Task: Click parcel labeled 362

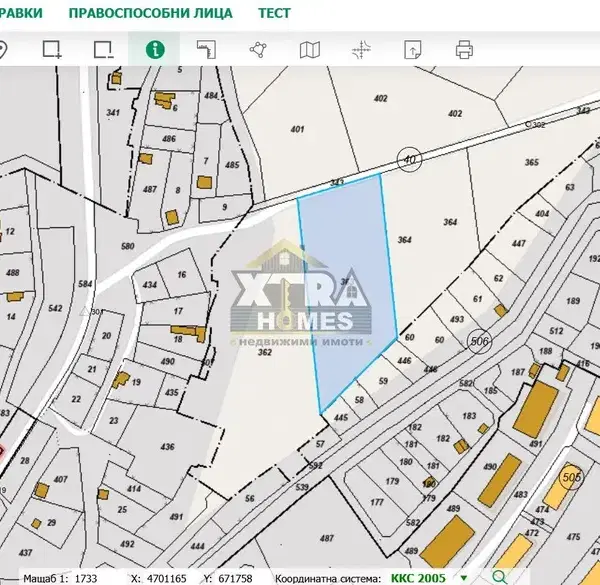Action: click(264, 352)
